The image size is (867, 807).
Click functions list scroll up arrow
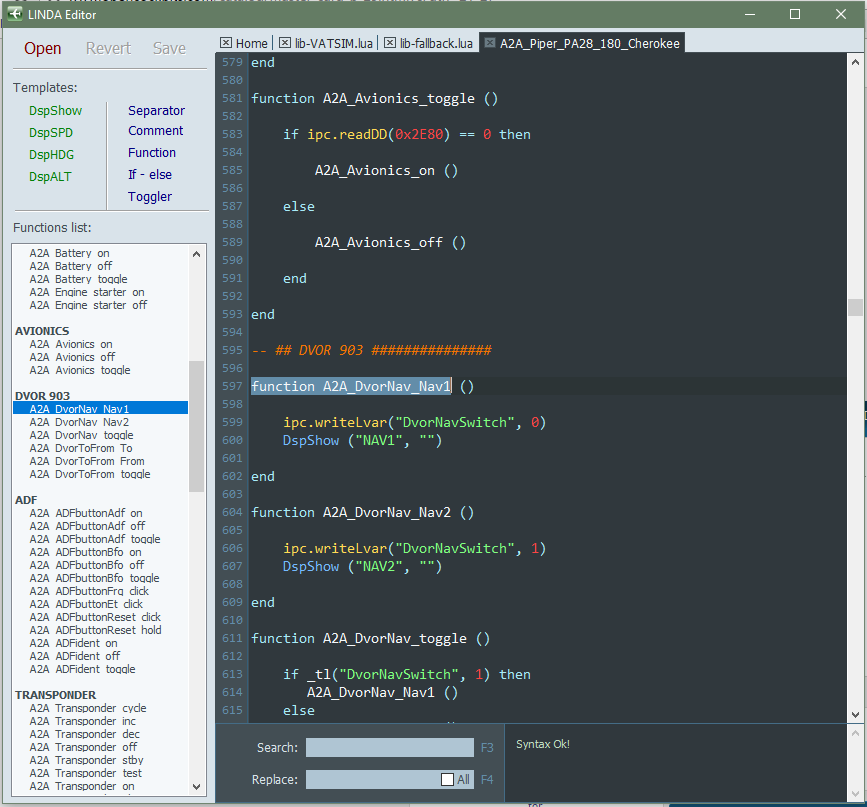(x=196, y=254)
